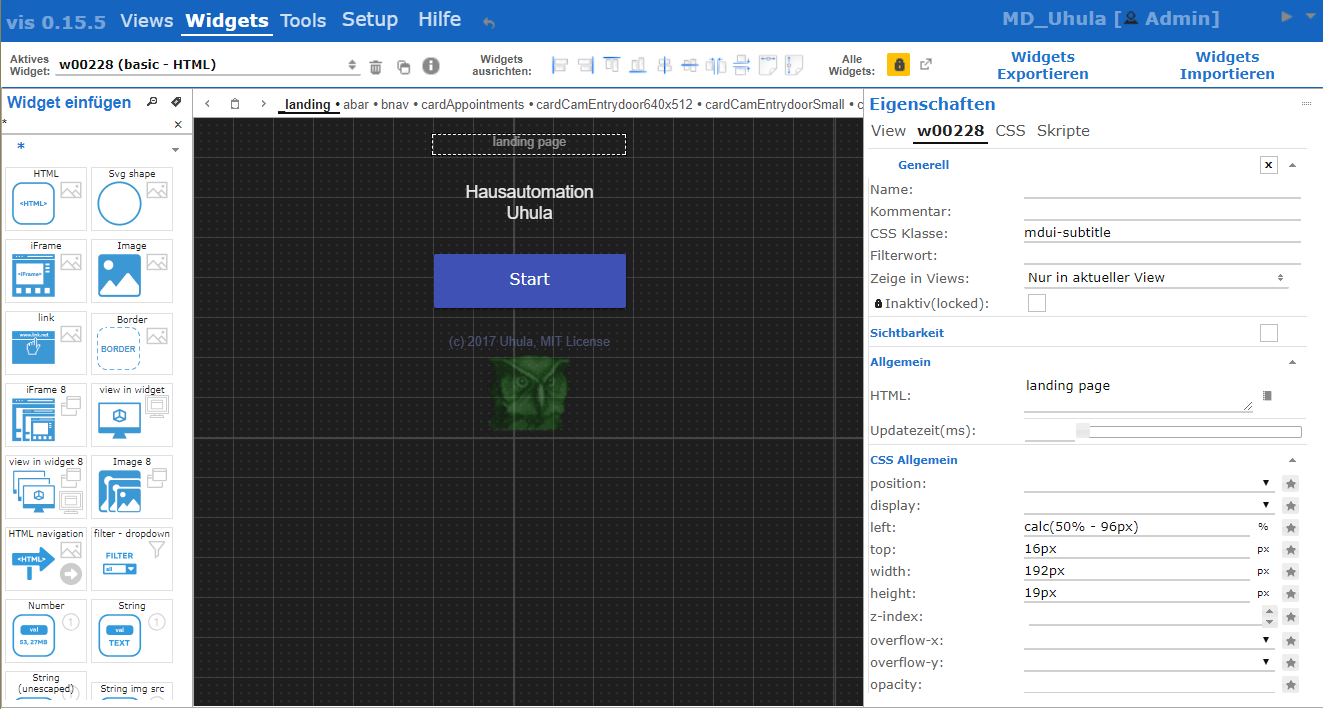Viewport: 1323px width, 709px height.
Task: Open the Tools menu
Action: [x=303, y=20]
